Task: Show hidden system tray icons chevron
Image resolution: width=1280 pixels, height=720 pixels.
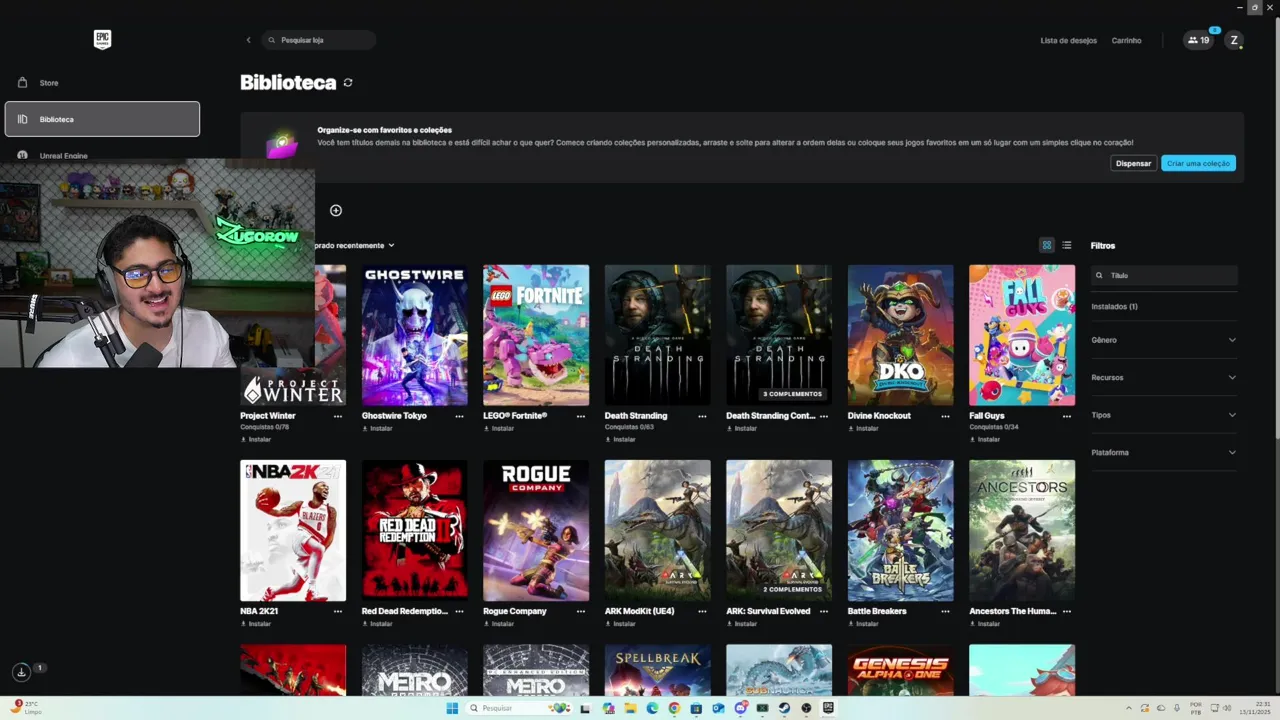Action: [x=1129, y=708]
